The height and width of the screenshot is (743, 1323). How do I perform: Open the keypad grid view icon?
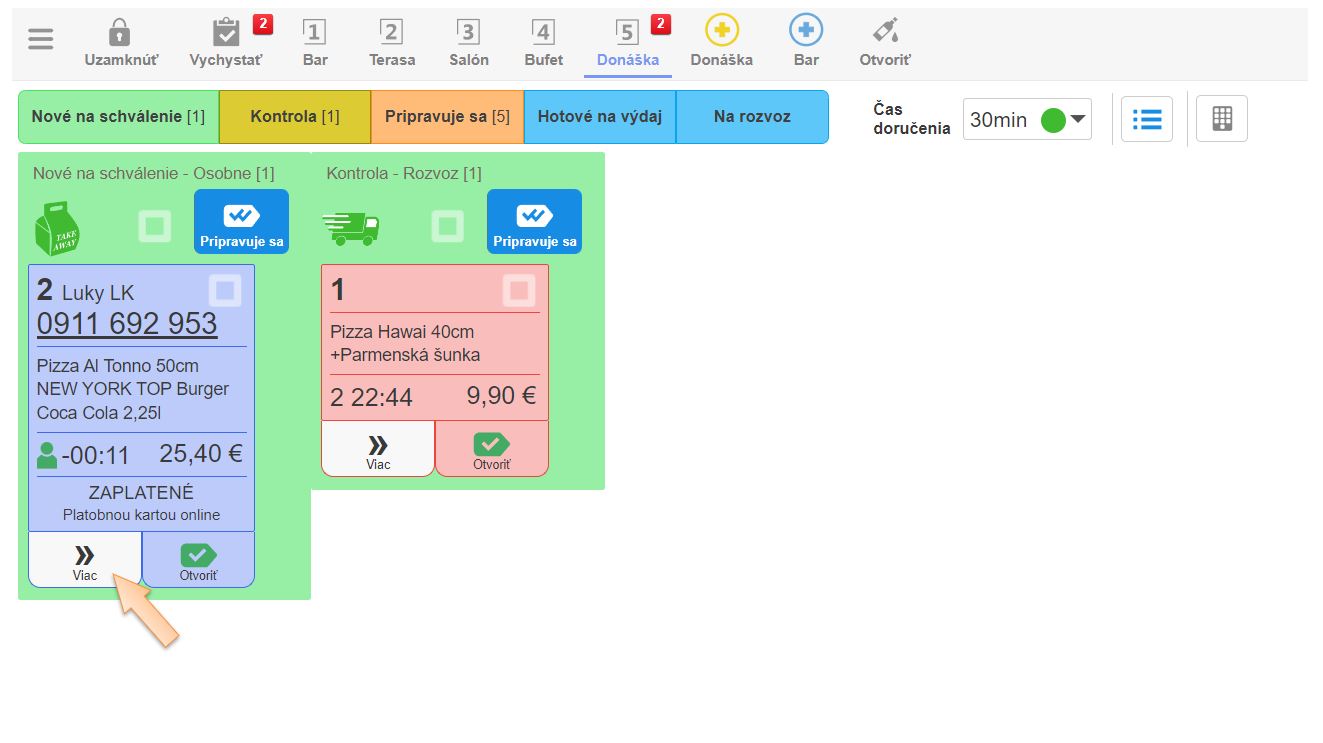(1222, 120)
